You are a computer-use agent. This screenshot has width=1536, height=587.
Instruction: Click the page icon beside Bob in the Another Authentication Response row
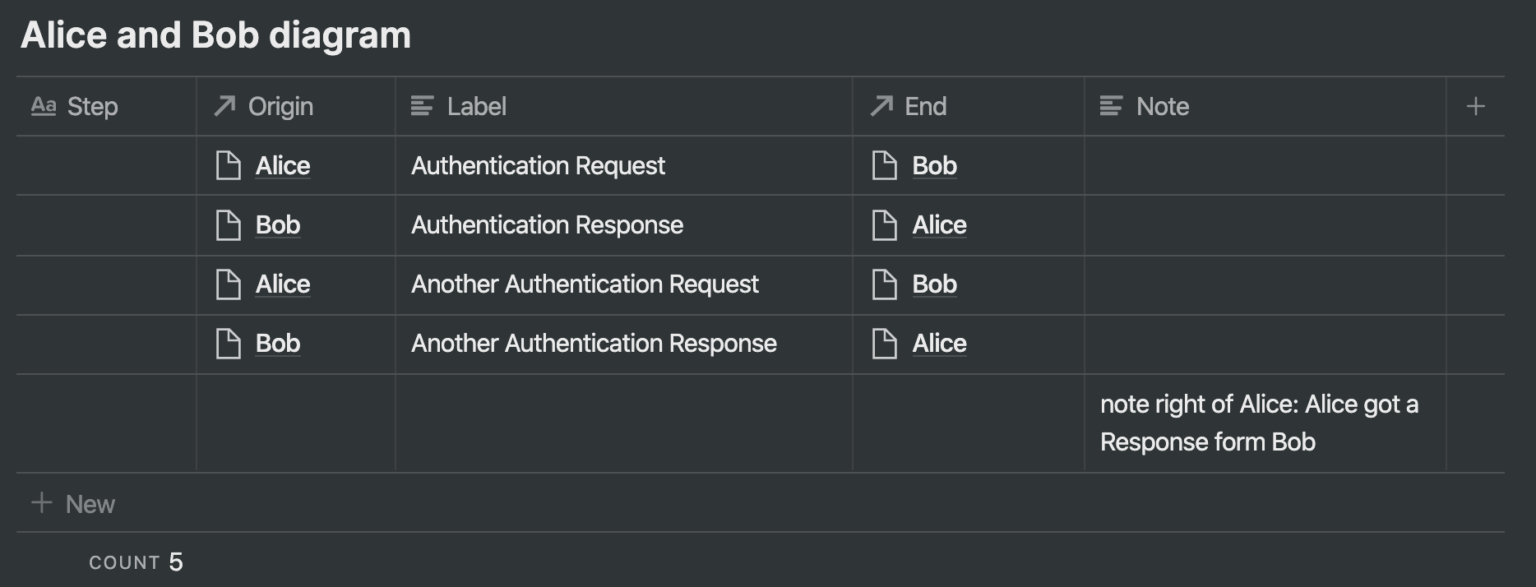tap(227, 344)
